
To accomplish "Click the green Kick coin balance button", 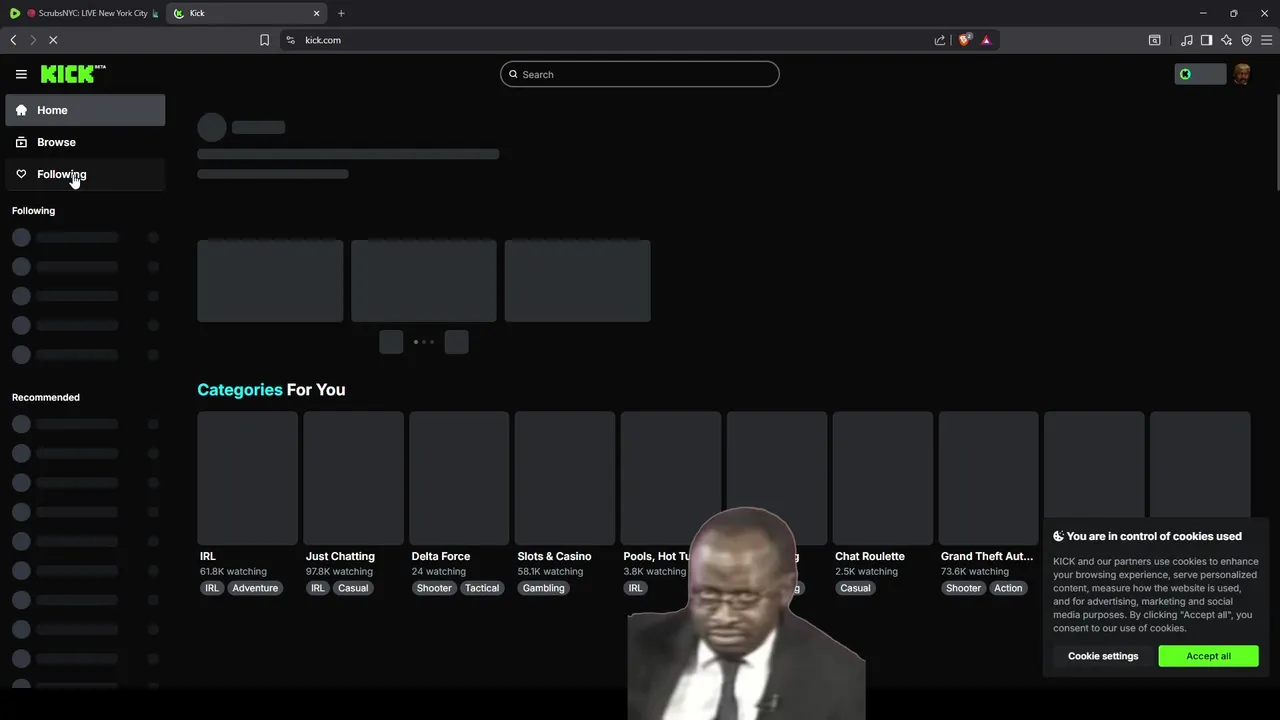I will pos(1200,74).
